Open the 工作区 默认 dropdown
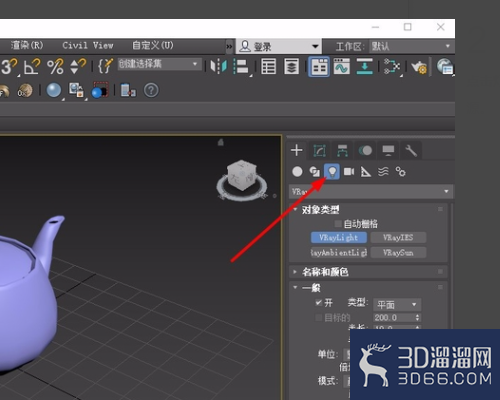The width and height of the screenshot is (500, 400). 412,46
